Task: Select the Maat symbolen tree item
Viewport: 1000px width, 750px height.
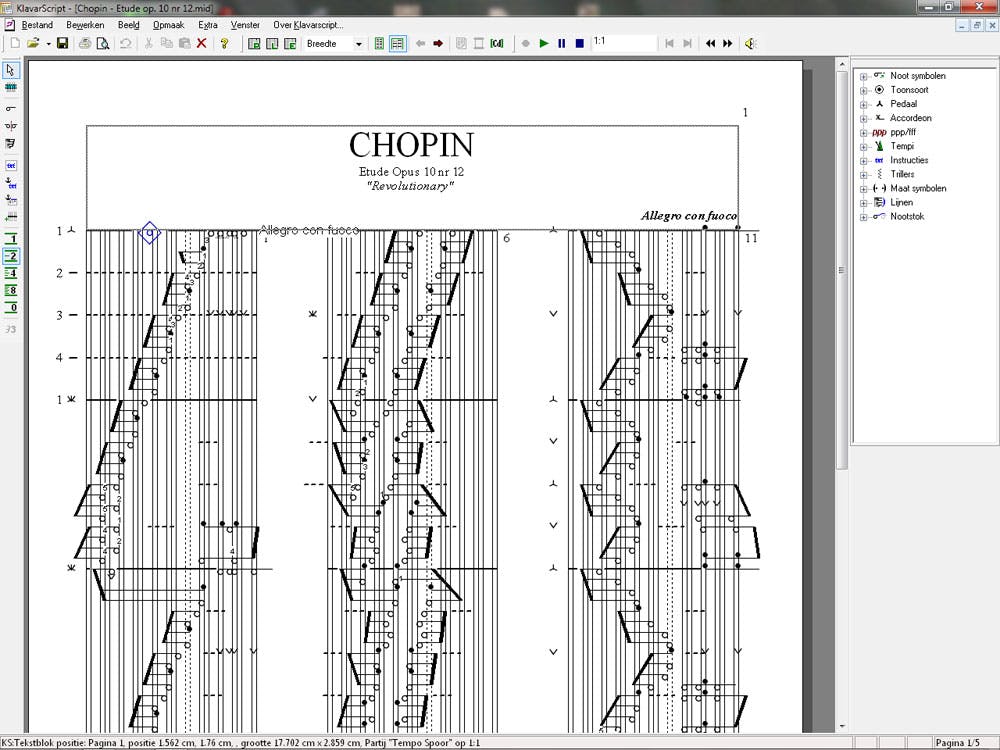Action: coord(918,188)
